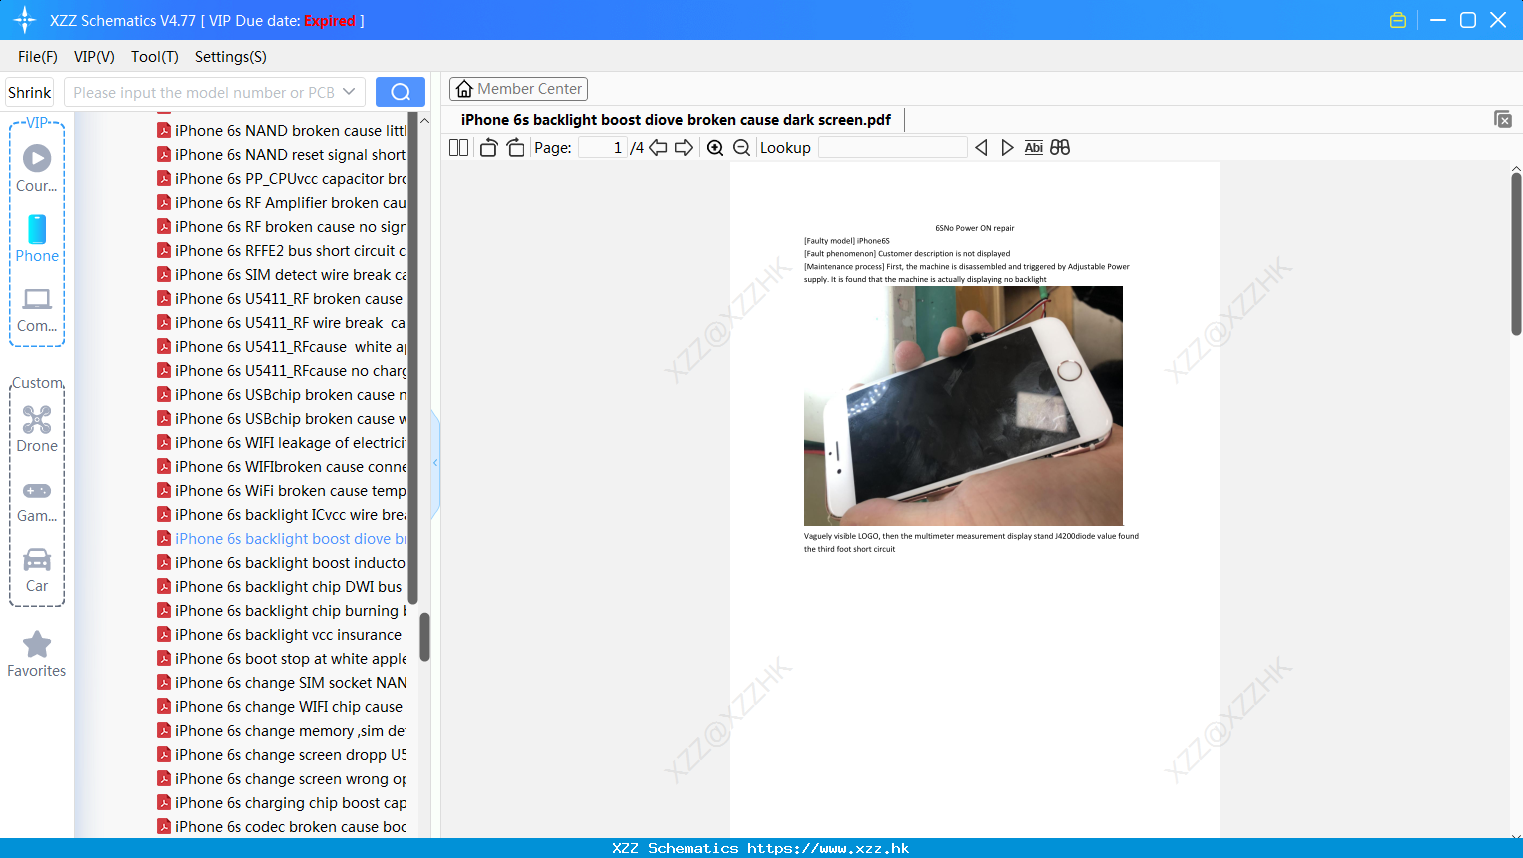The width and height of the screenshot is (1523, 858).
Task: Open iPhone 6s WIFI leakage of electricity
Action: [283, 443]
